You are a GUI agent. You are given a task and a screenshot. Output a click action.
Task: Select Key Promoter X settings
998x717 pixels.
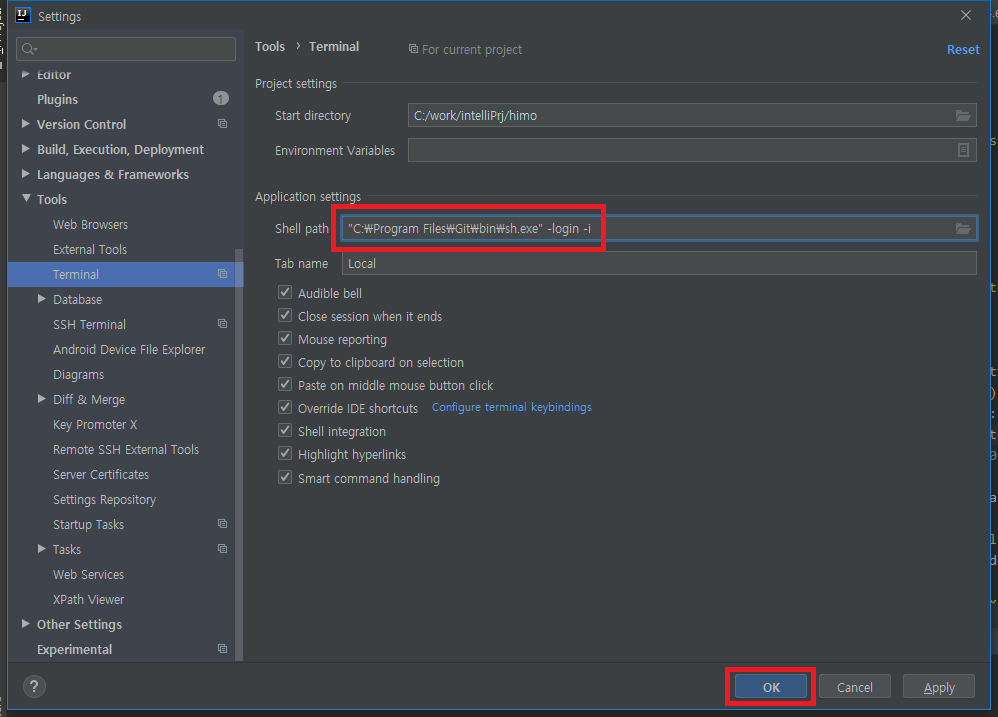[95, 424]
